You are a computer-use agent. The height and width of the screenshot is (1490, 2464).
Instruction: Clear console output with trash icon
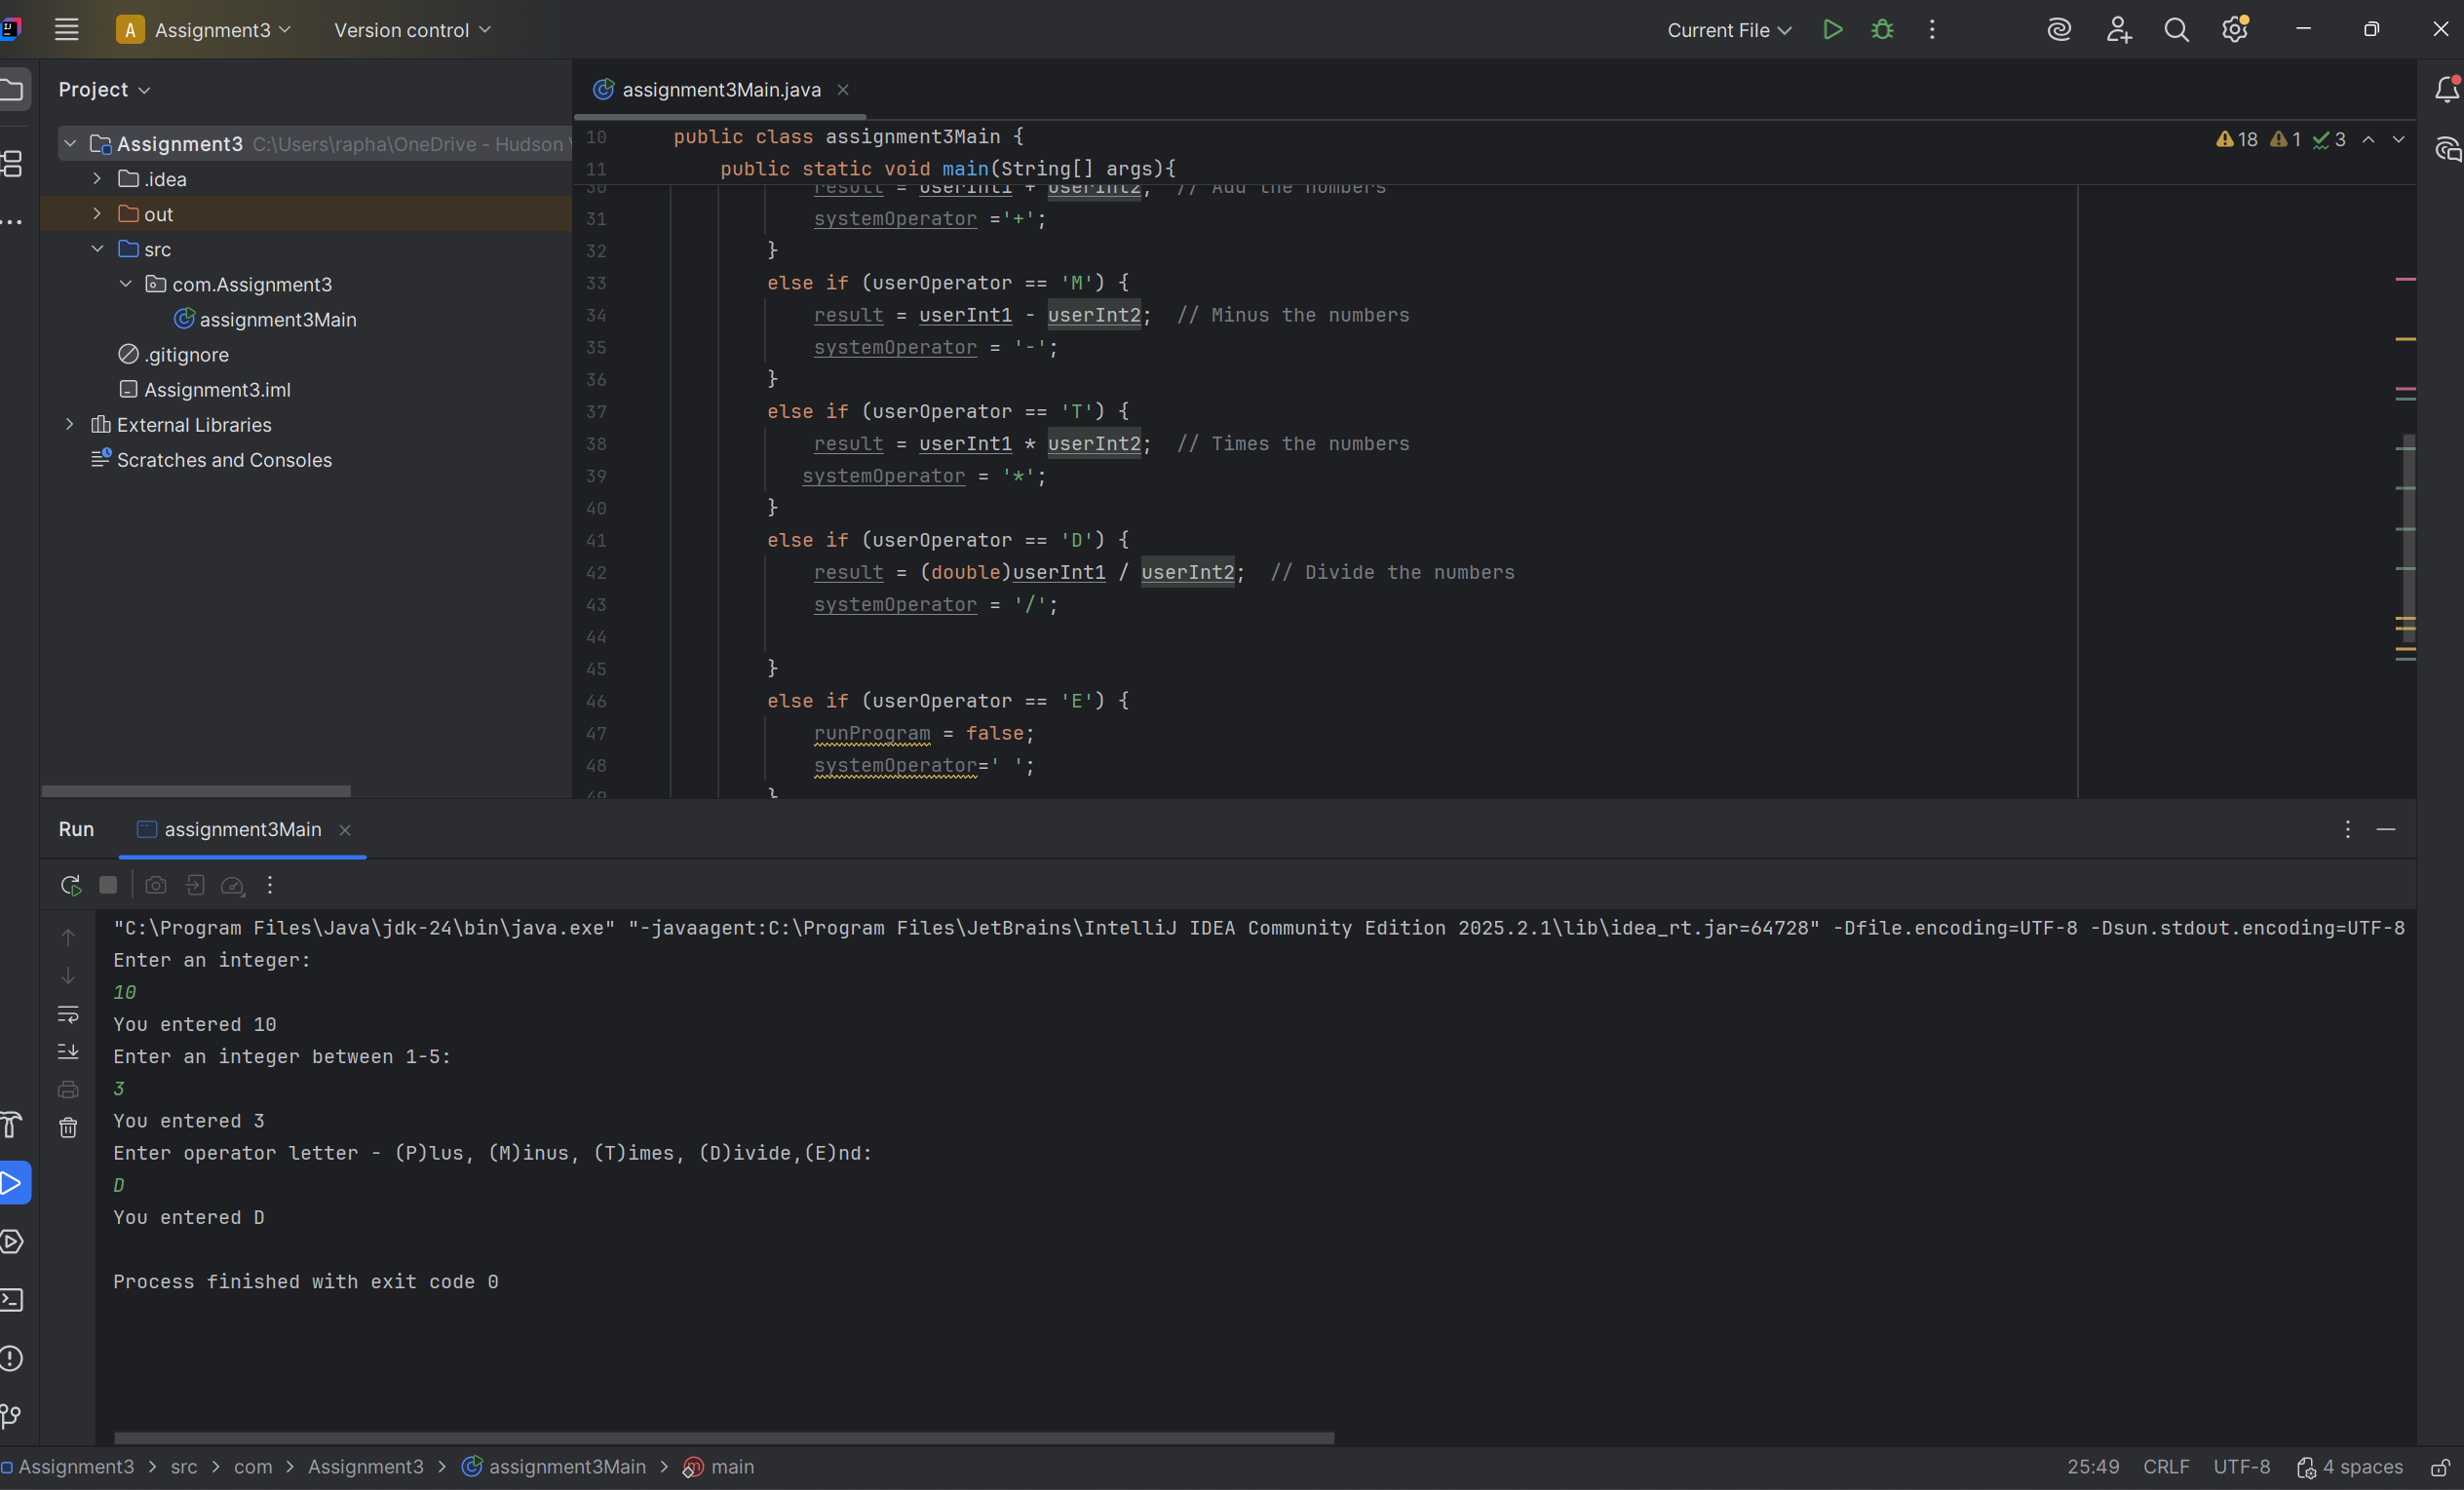68,1128
